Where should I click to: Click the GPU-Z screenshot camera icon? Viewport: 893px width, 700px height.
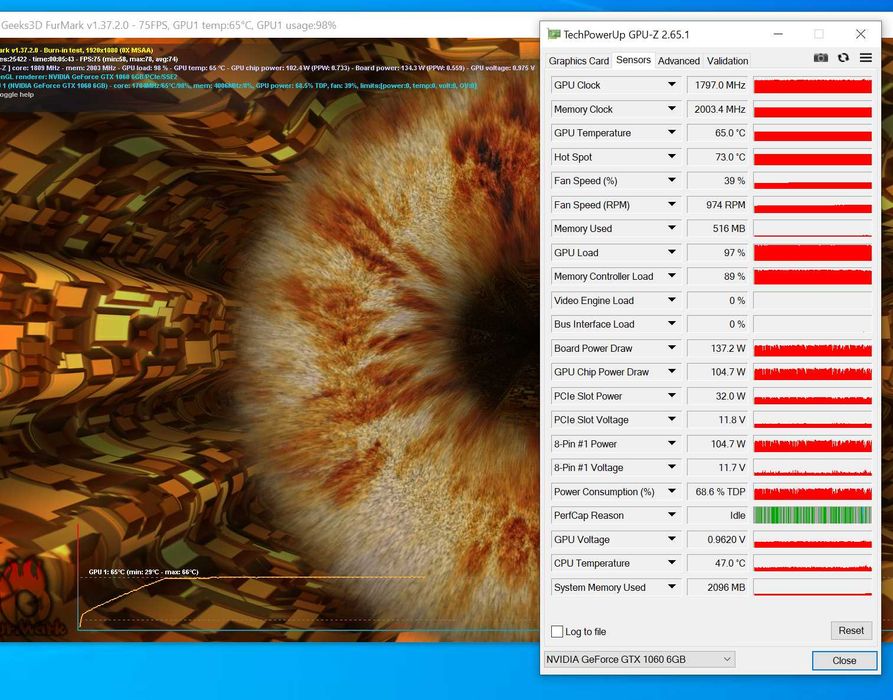[x=821, y=58]
